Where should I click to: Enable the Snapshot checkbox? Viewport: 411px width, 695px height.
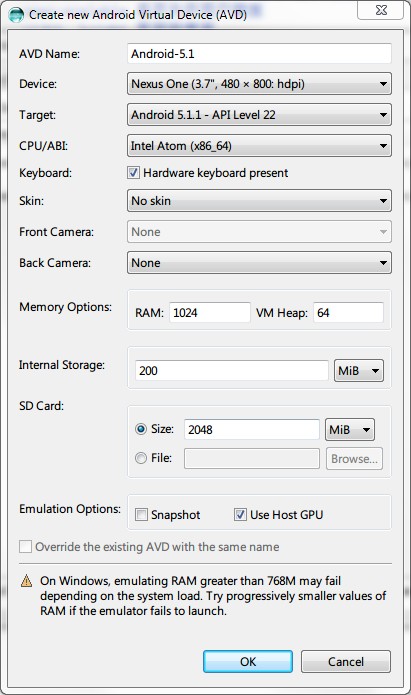pos(141,515)
